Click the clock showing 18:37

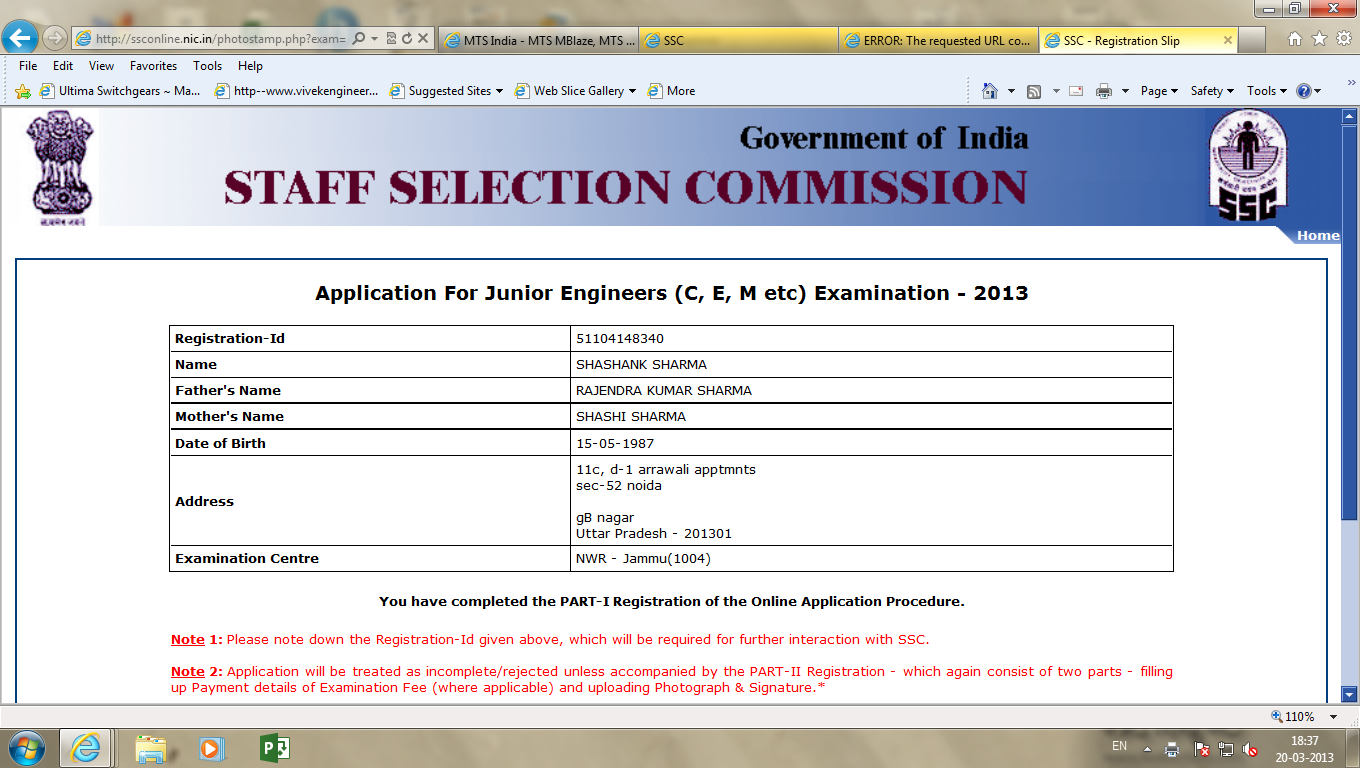click(1304, 748)
